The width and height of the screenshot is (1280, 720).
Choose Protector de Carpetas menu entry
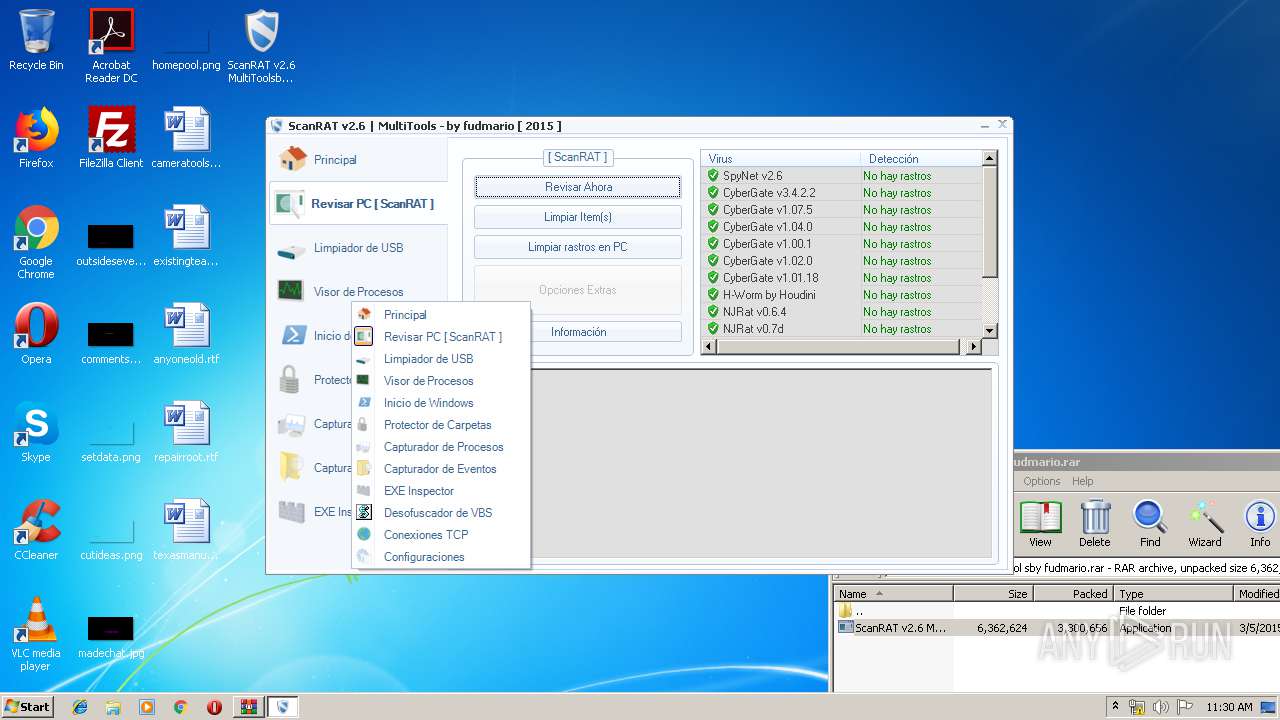point(441,425)
